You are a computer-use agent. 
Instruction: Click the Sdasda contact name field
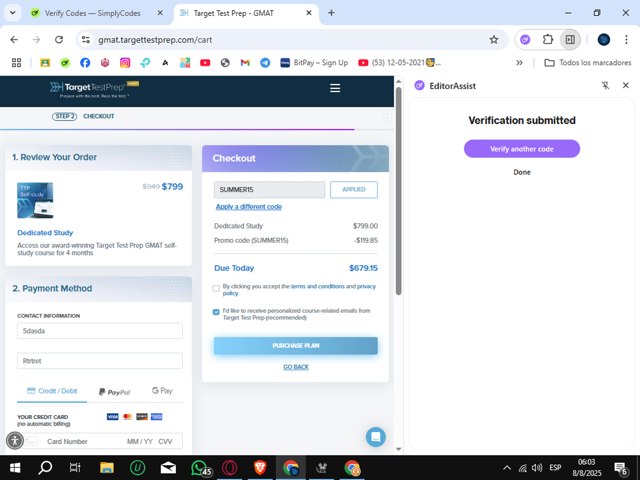(100, 331)
